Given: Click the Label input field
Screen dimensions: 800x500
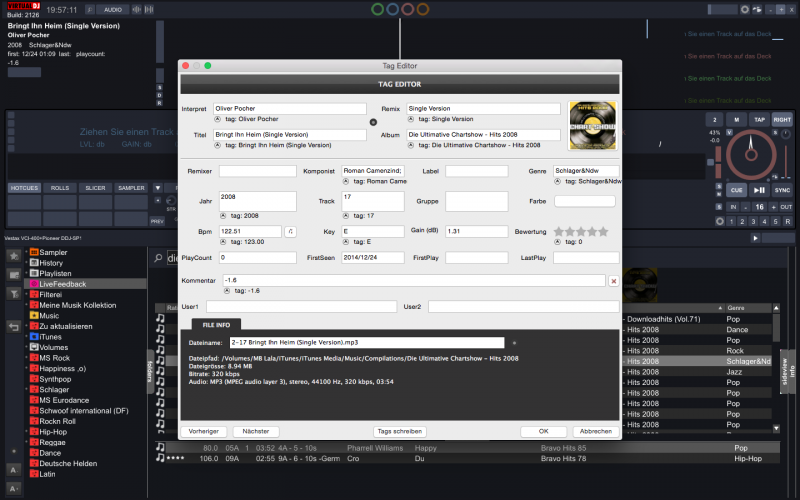Looking at the screenshot, I should coord(477,171).
